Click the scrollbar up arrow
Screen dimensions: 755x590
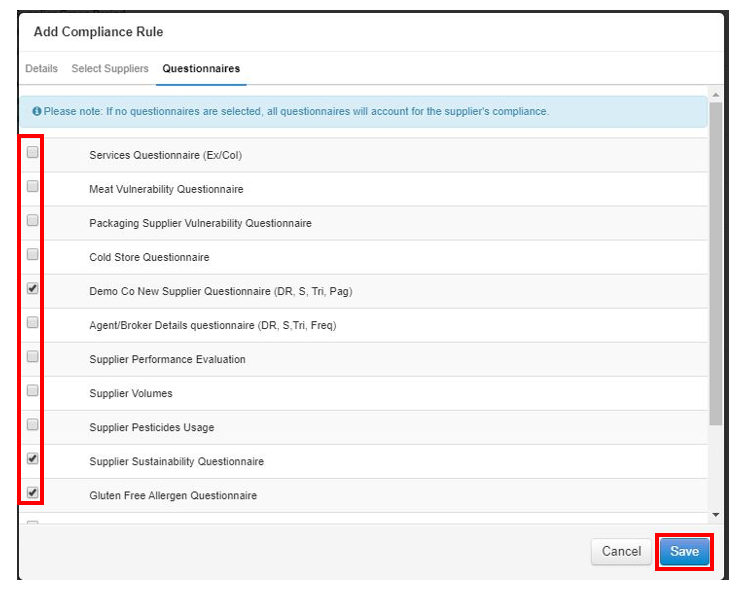716,95
